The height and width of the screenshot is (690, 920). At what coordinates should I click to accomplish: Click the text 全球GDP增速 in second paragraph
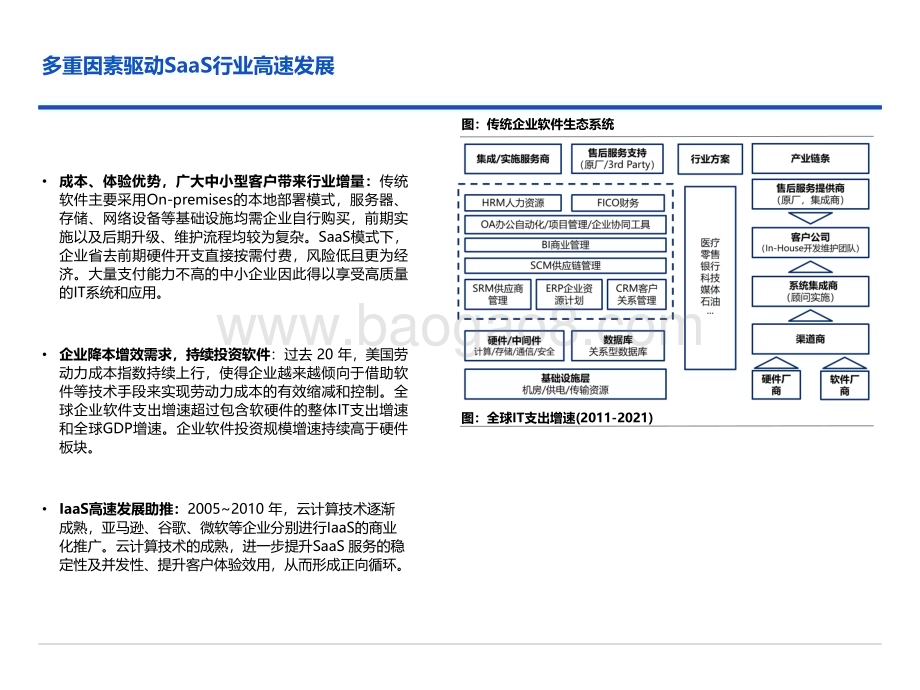pyautogui.click(x=118, y=429)
